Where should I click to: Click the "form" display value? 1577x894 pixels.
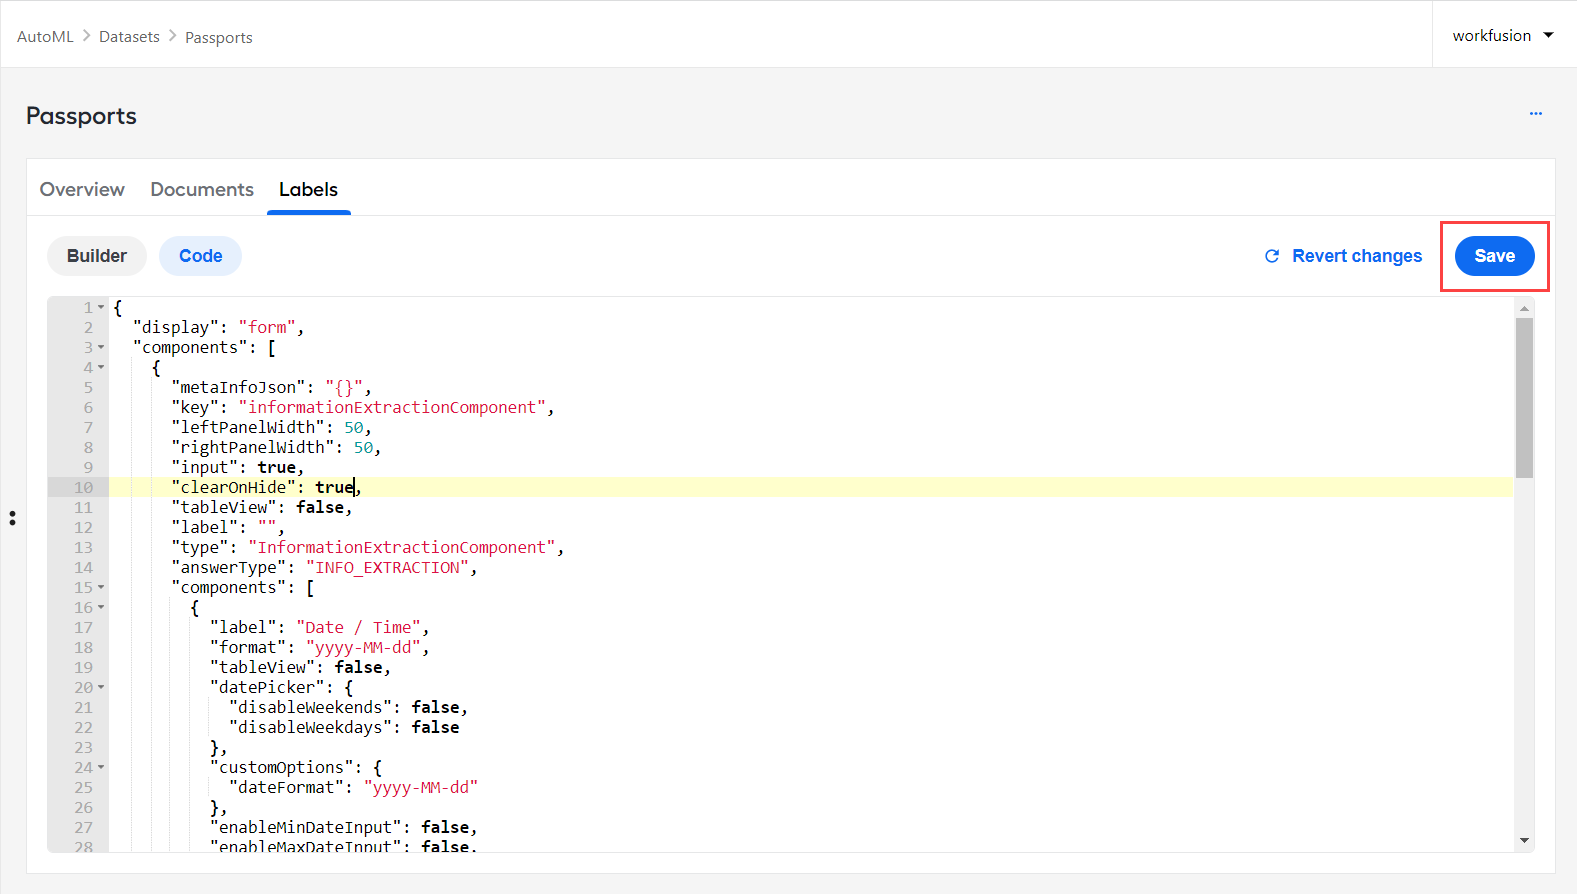click(267, 327)
